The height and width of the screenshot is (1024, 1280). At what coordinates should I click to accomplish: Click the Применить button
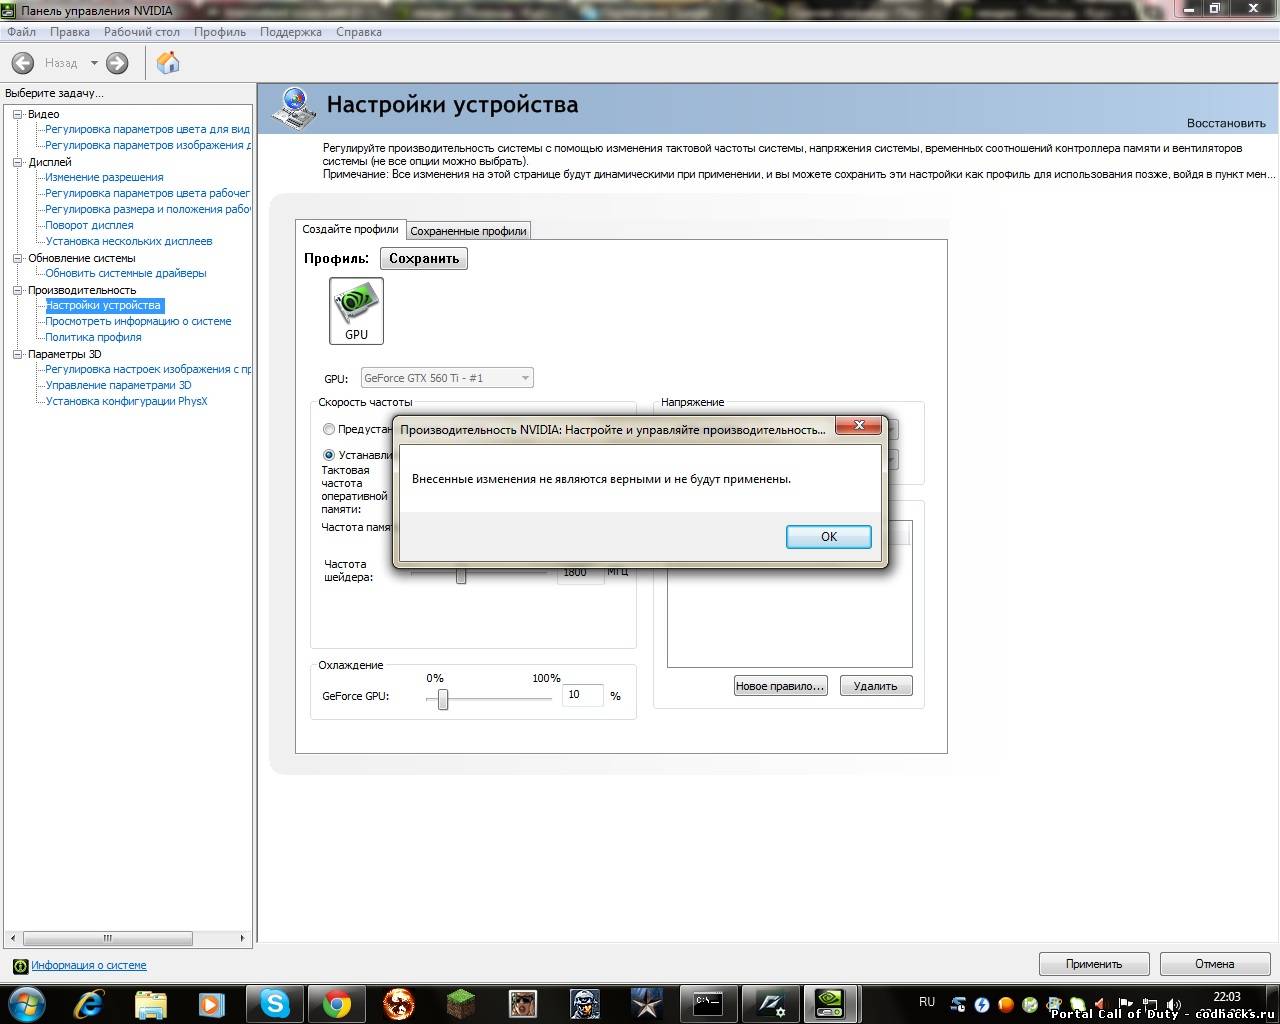1094,964
